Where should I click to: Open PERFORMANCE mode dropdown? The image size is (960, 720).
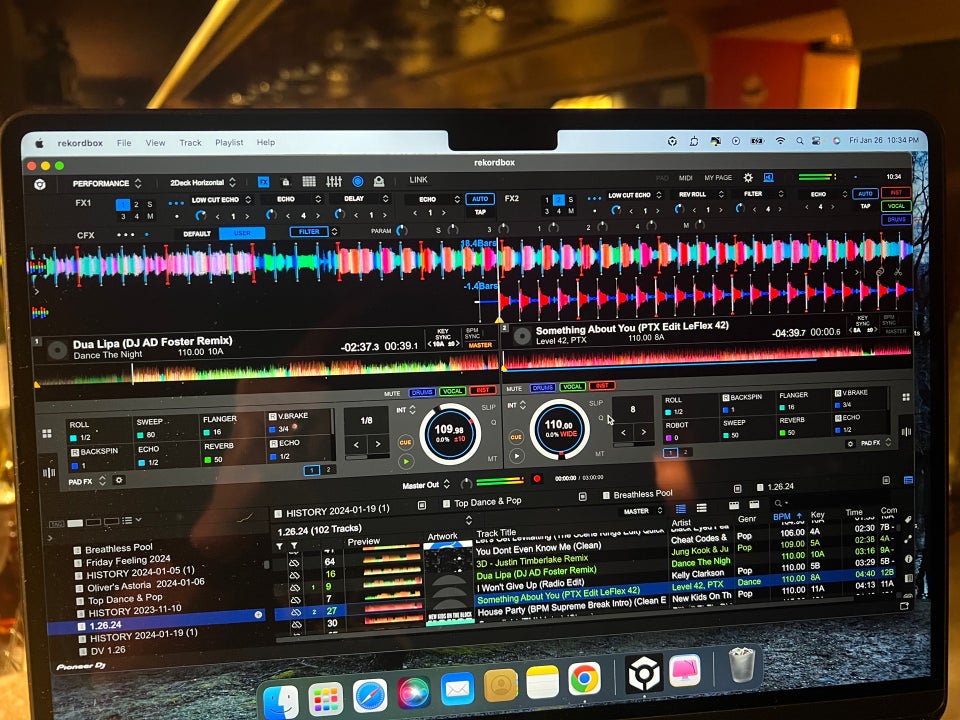point(107,183)
